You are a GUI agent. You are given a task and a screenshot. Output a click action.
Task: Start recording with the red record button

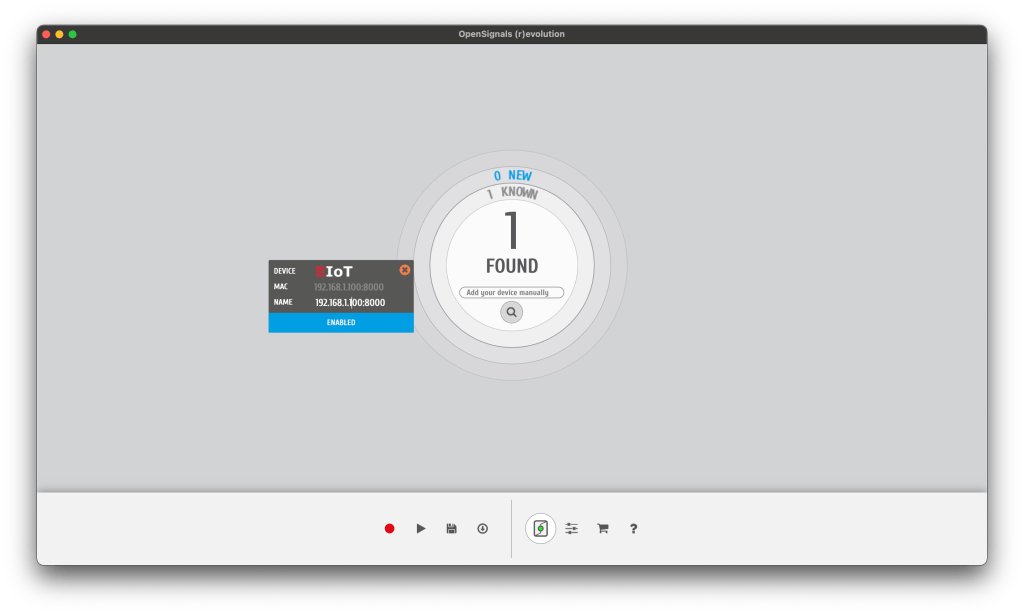coord(390,528)
